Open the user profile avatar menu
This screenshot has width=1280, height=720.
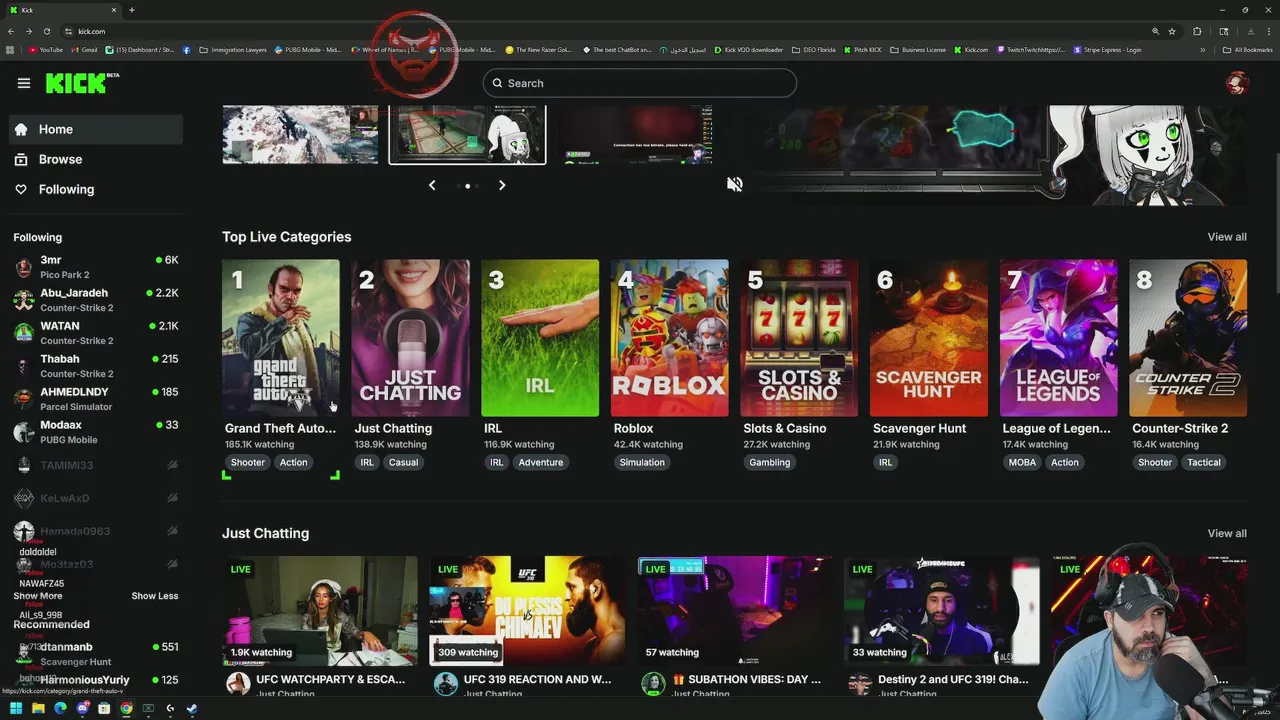pyautogui.click(x=1237, y=83)
